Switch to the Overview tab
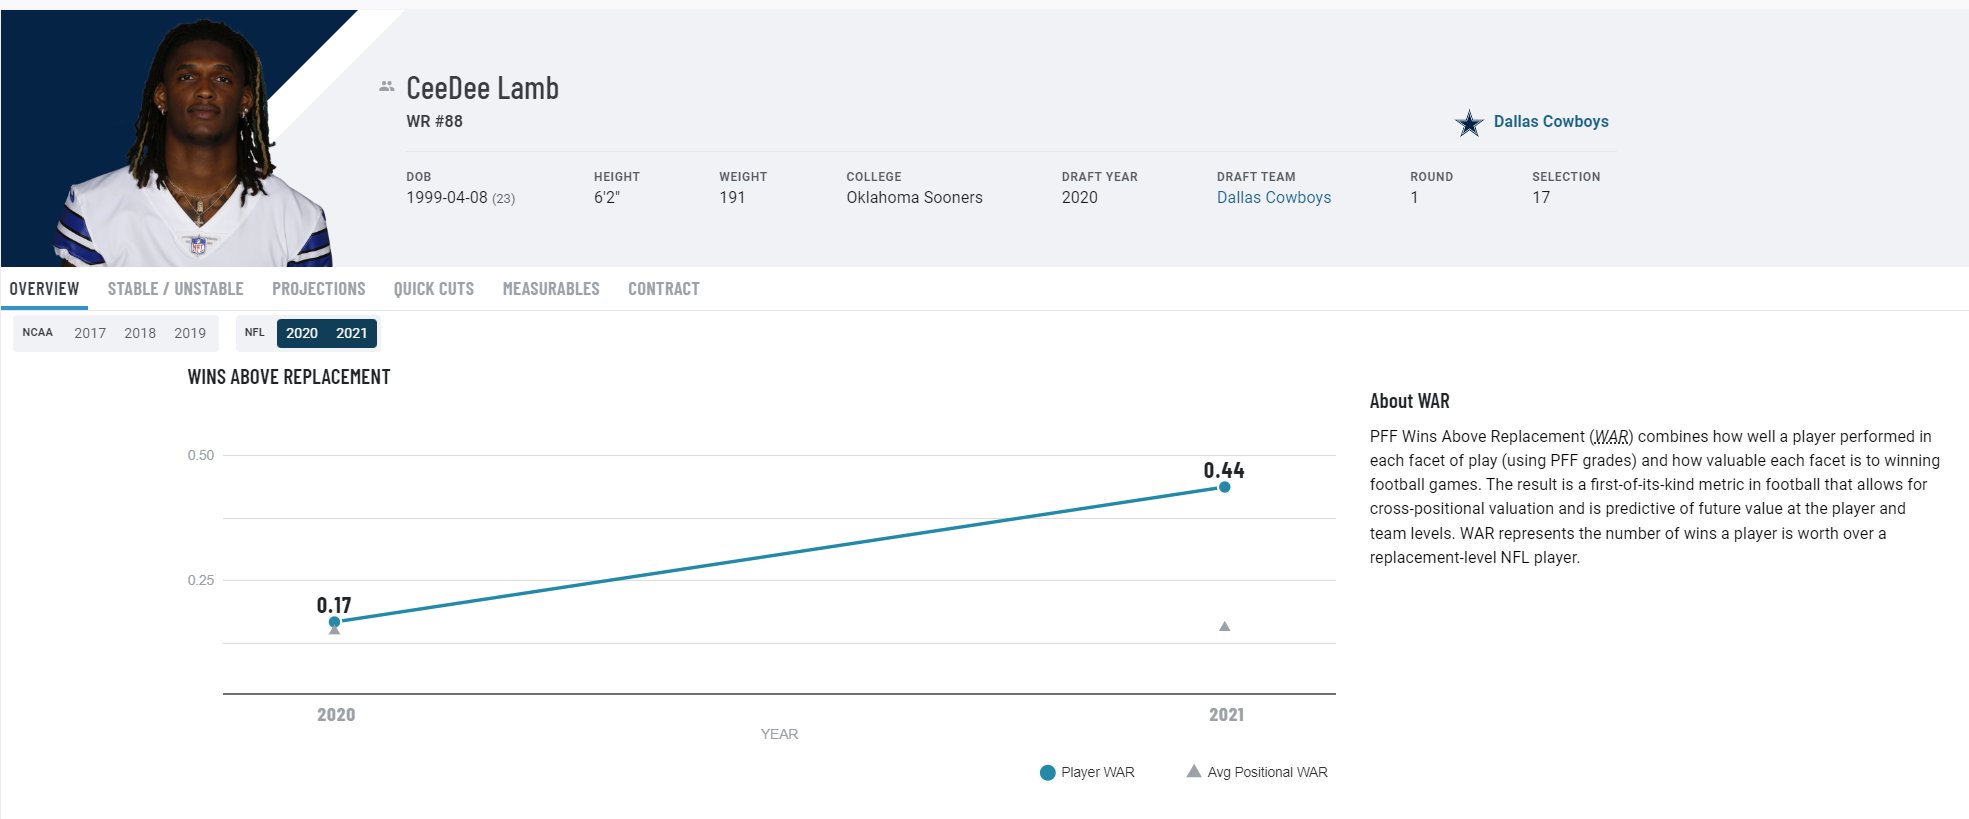The height and width of the screenshot is (819, 1969). [x=44, y=289]
